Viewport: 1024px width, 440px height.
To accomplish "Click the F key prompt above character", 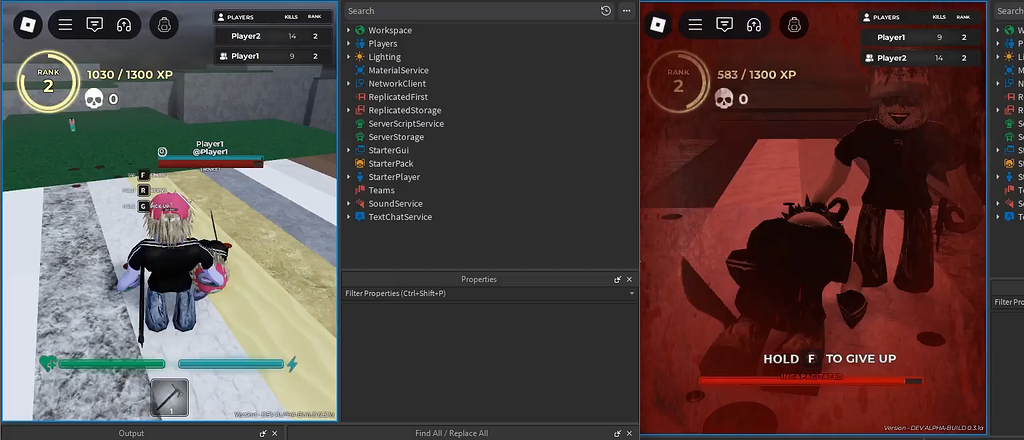I will coord(144,175).
